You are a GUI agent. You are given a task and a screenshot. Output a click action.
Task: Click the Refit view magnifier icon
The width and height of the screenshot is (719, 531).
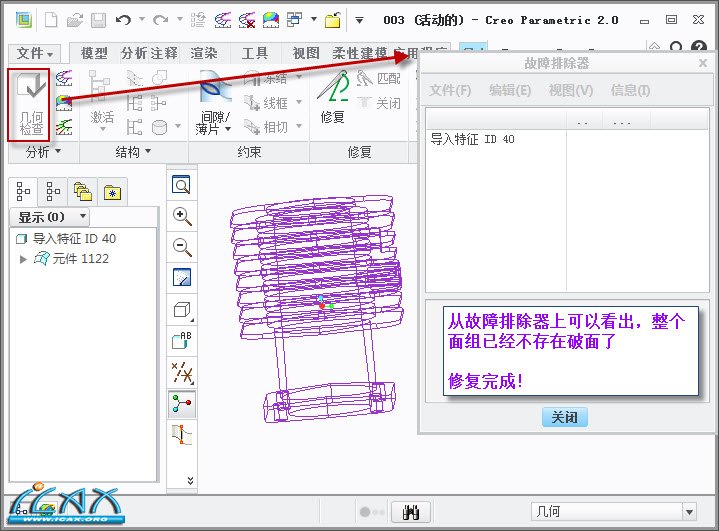pos(182,185)
